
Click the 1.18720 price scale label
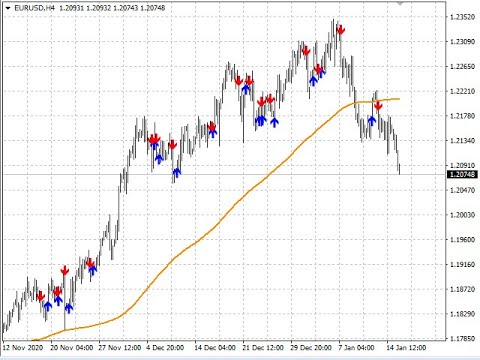point(462,289)
